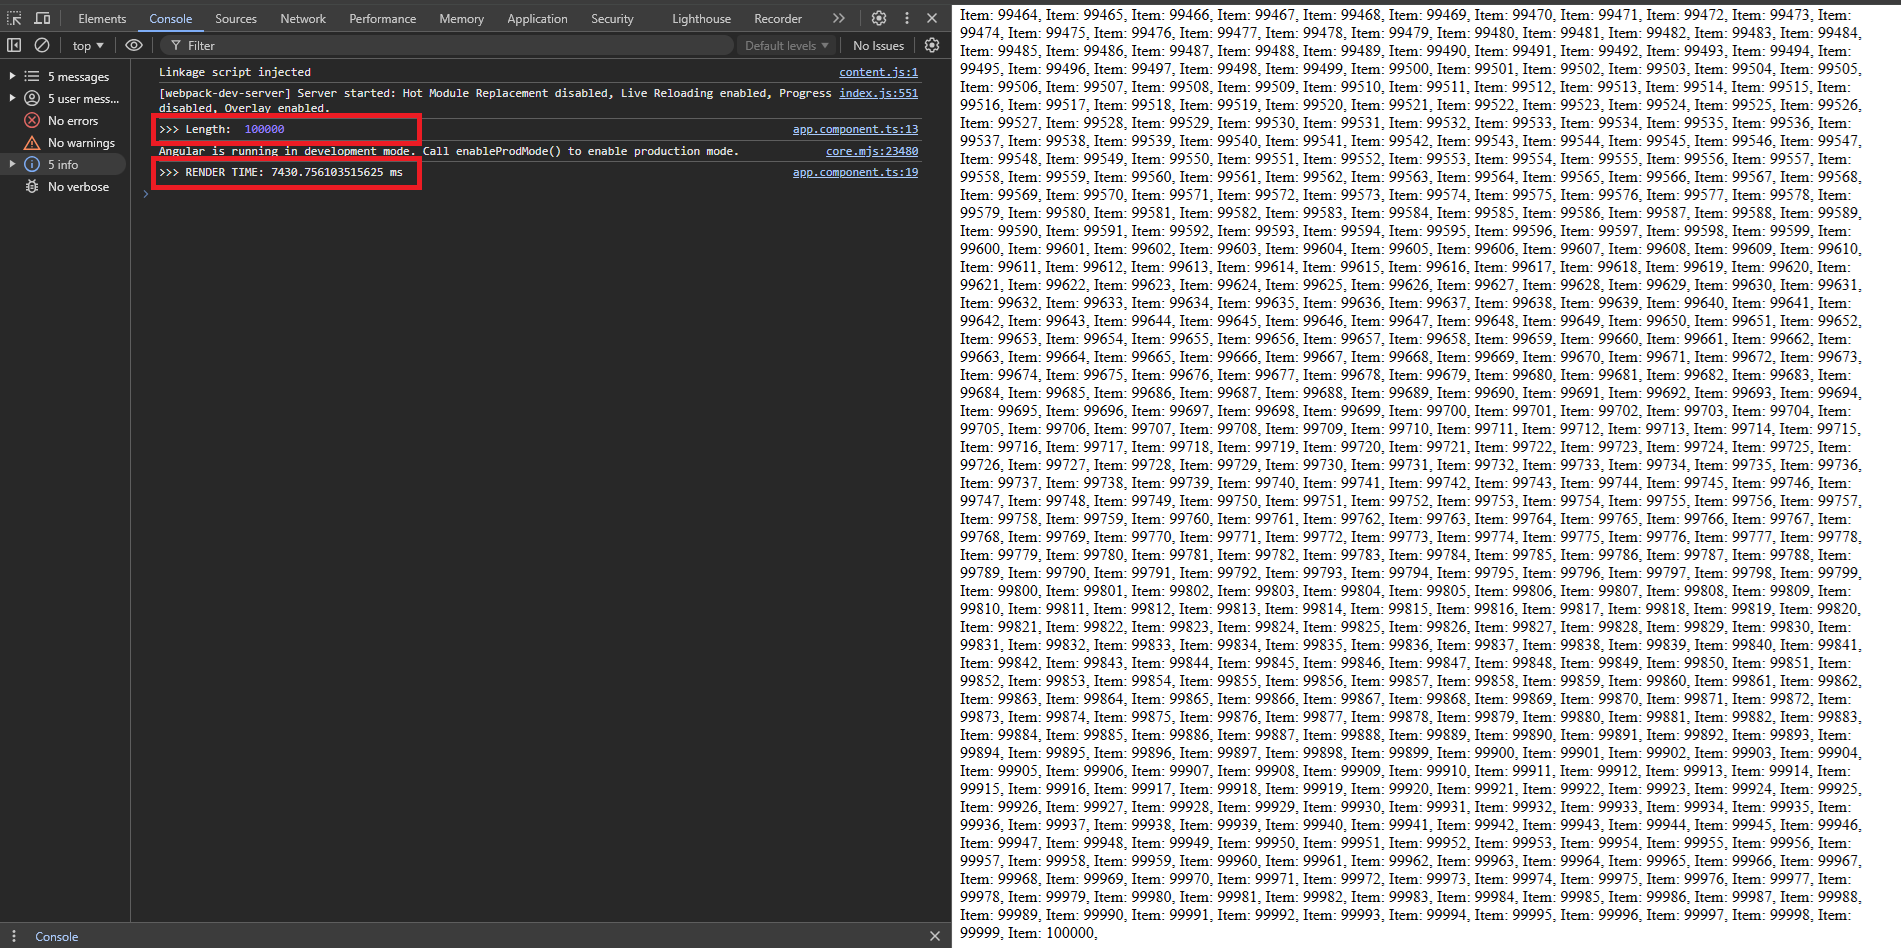The image size is (1901, 948).
Task: Open the drawer three-dot menu icon
Action: click(x=14, y=936)
